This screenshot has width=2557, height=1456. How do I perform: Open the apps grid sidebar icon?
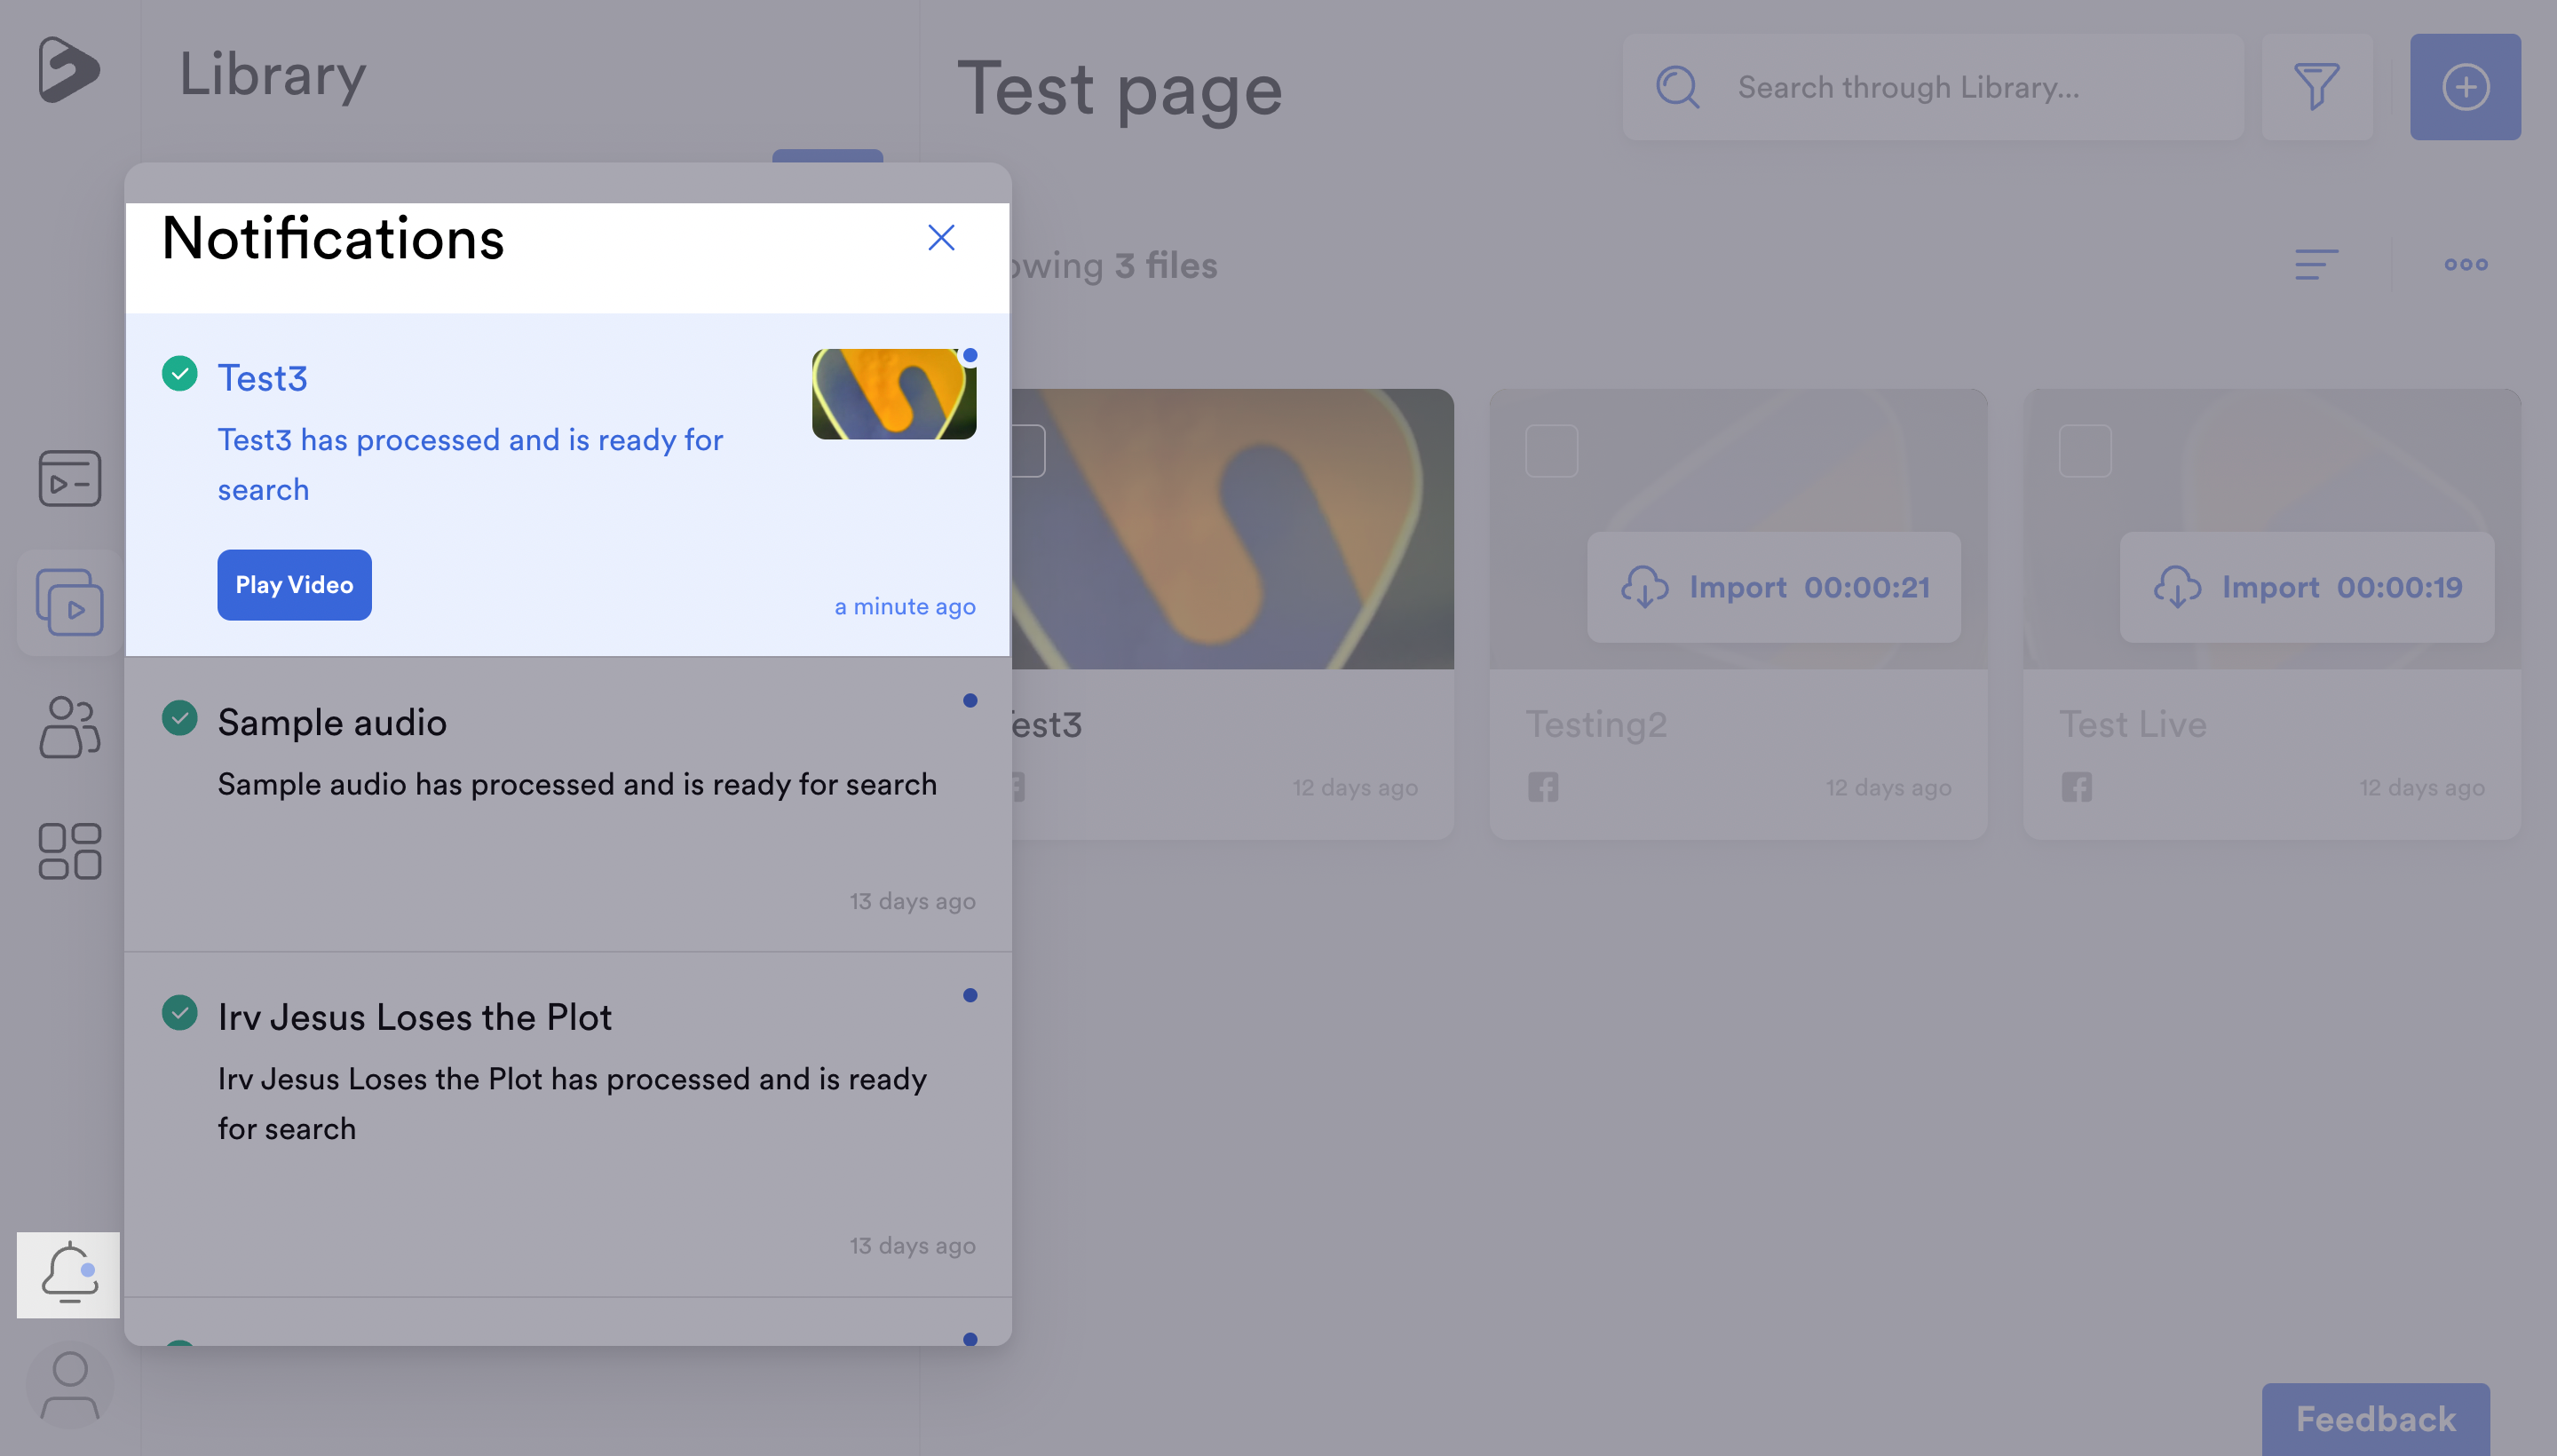[69, 852]
